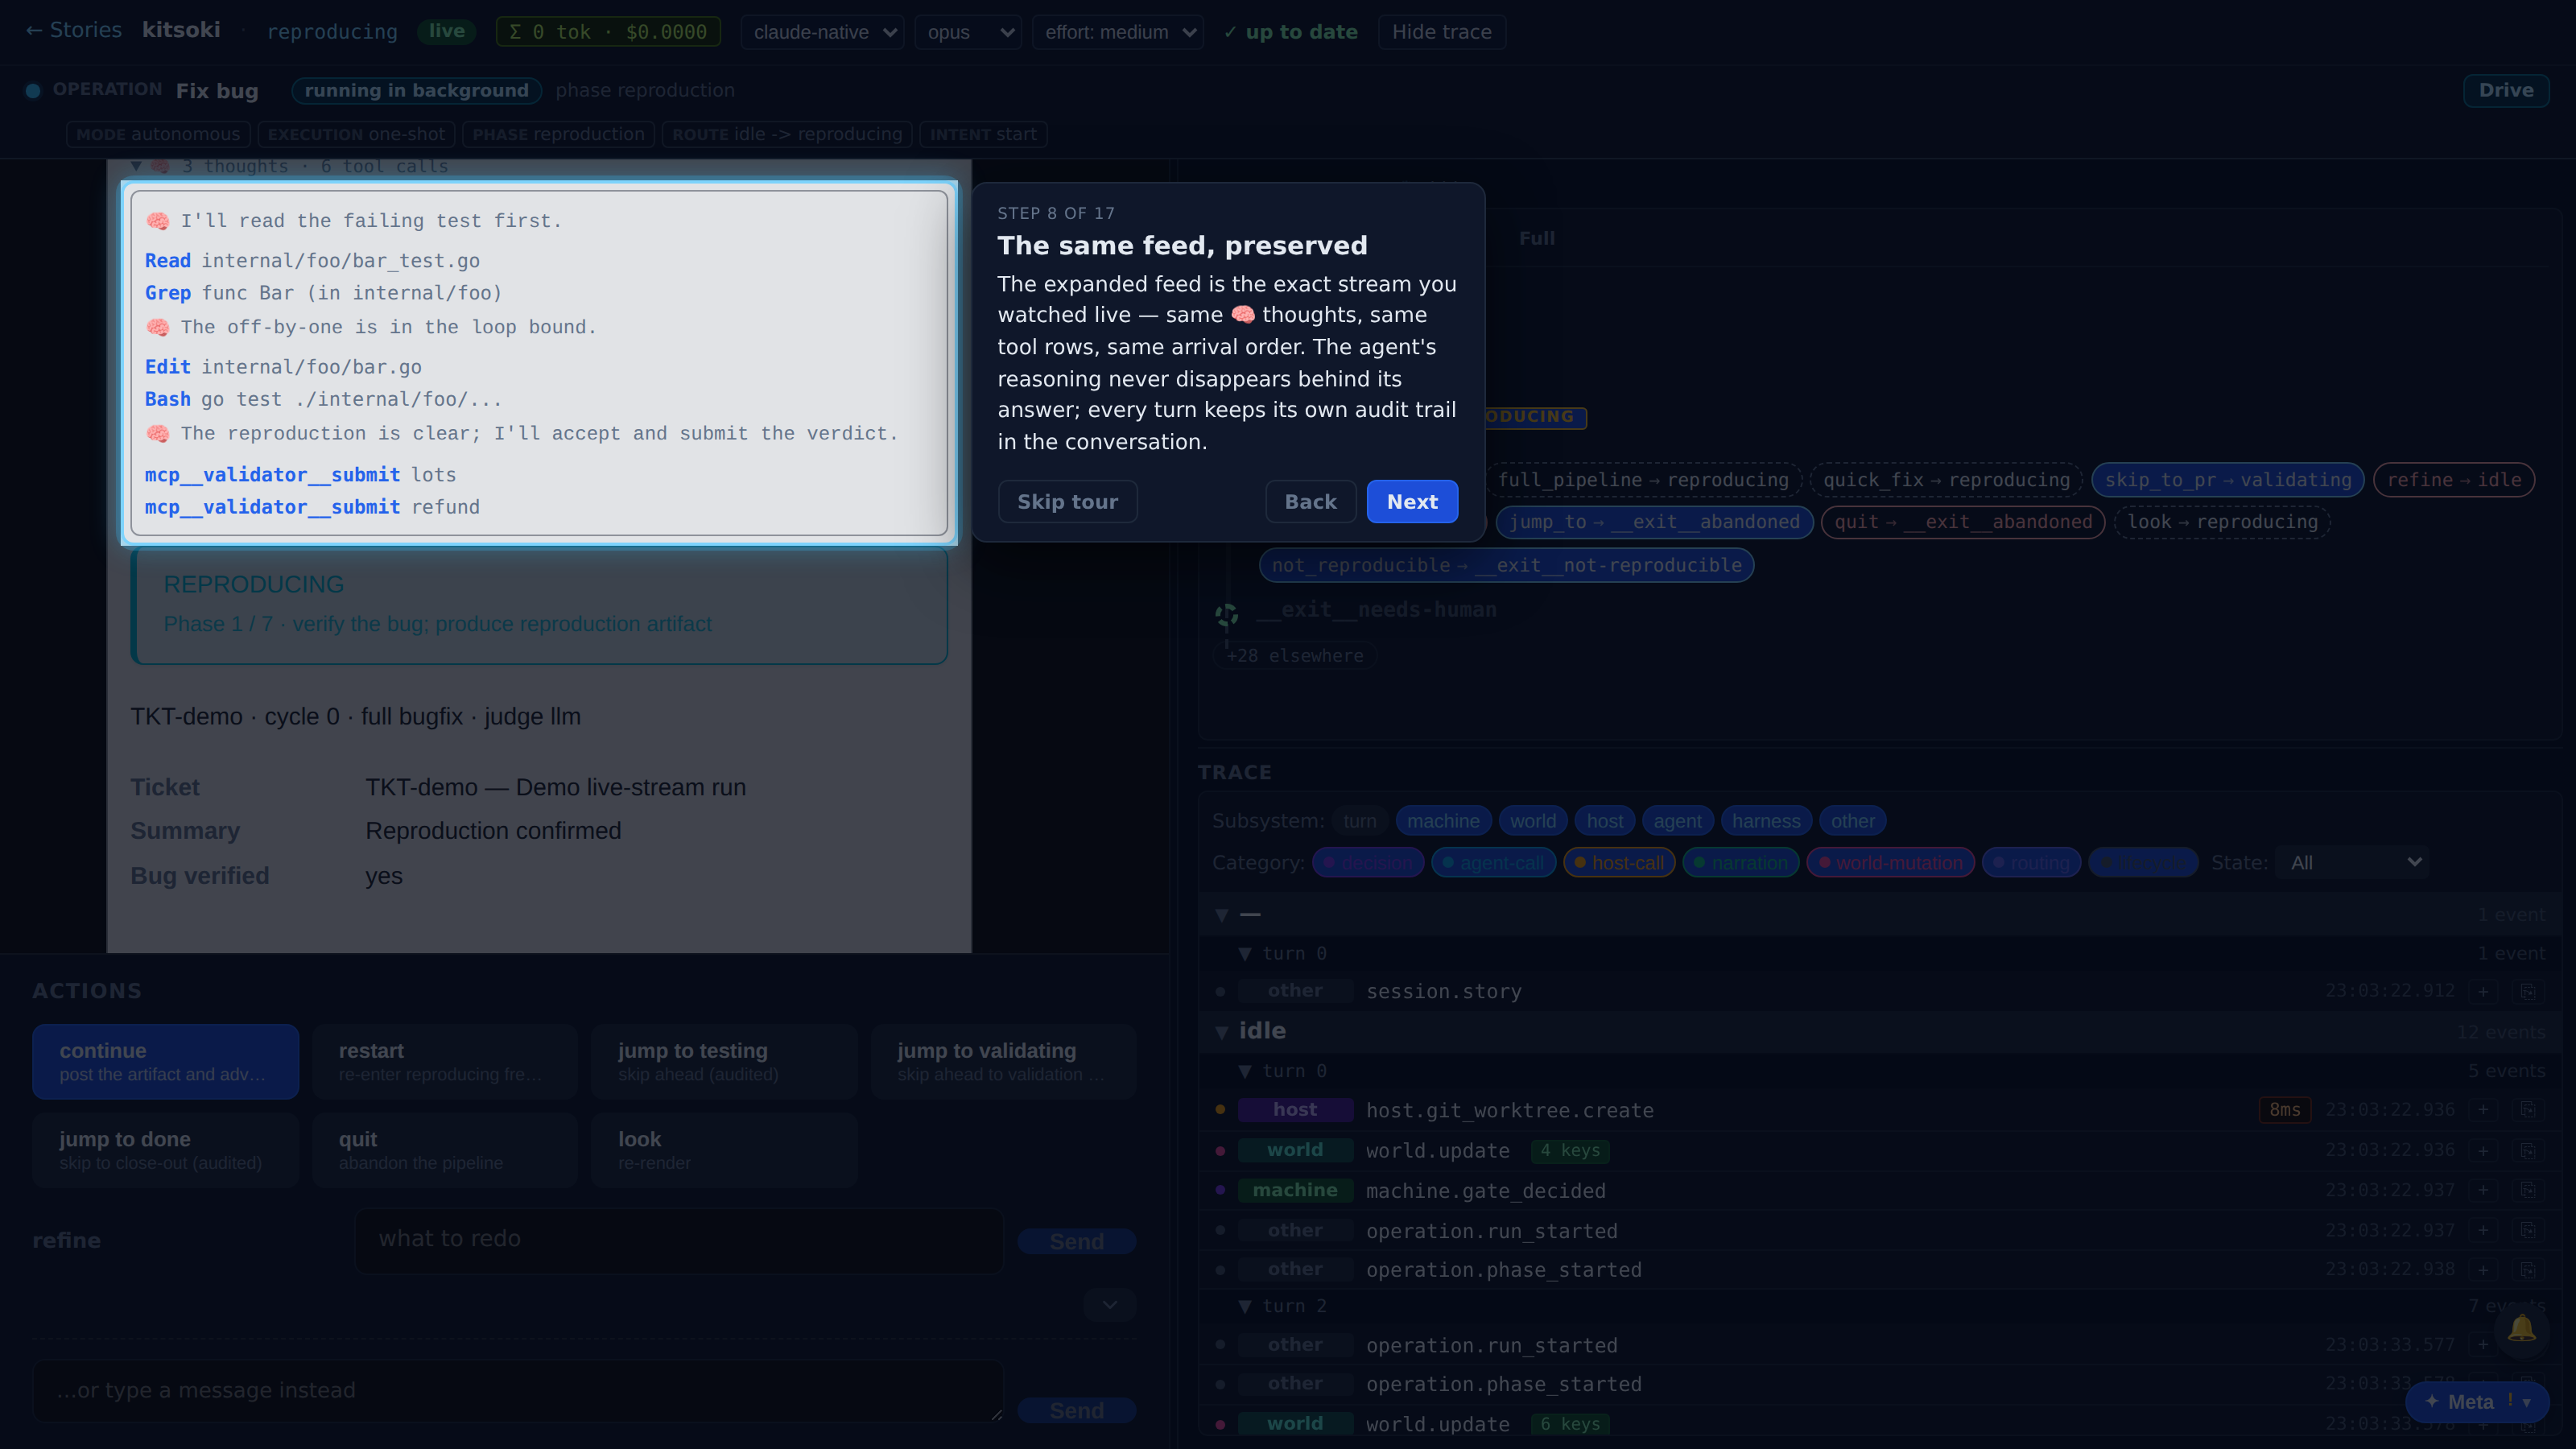Open the State filter dropdown showing All
The image size is (2576, 1449).
(x=2352, y=862)
